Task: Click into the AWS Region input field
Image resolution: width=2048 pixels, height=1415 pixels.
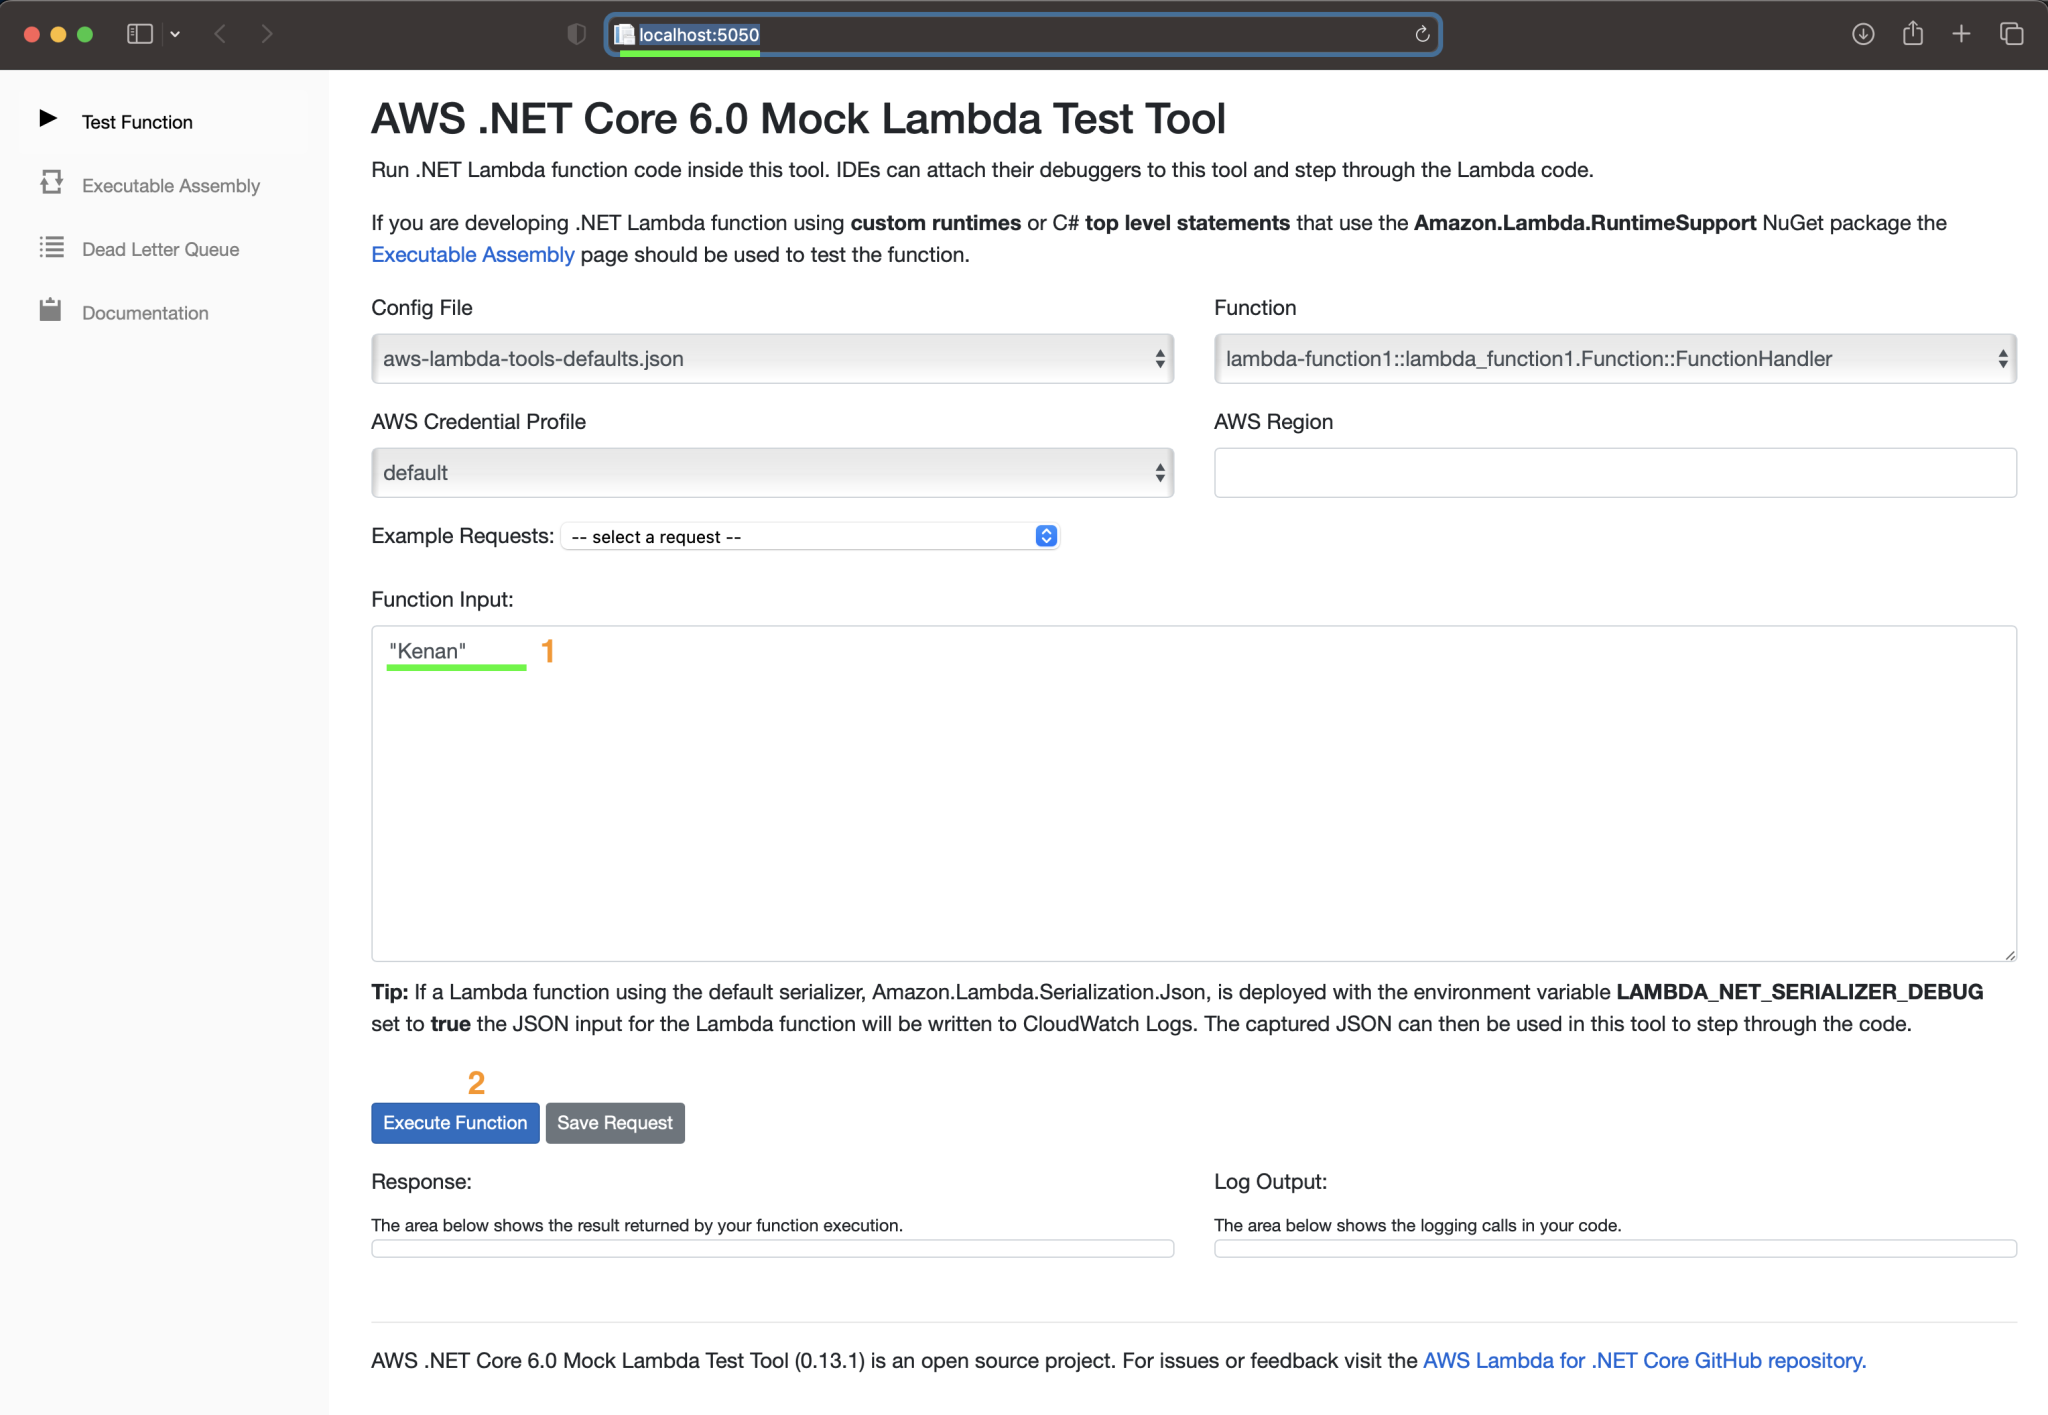Action: (x=1615, y=472)
